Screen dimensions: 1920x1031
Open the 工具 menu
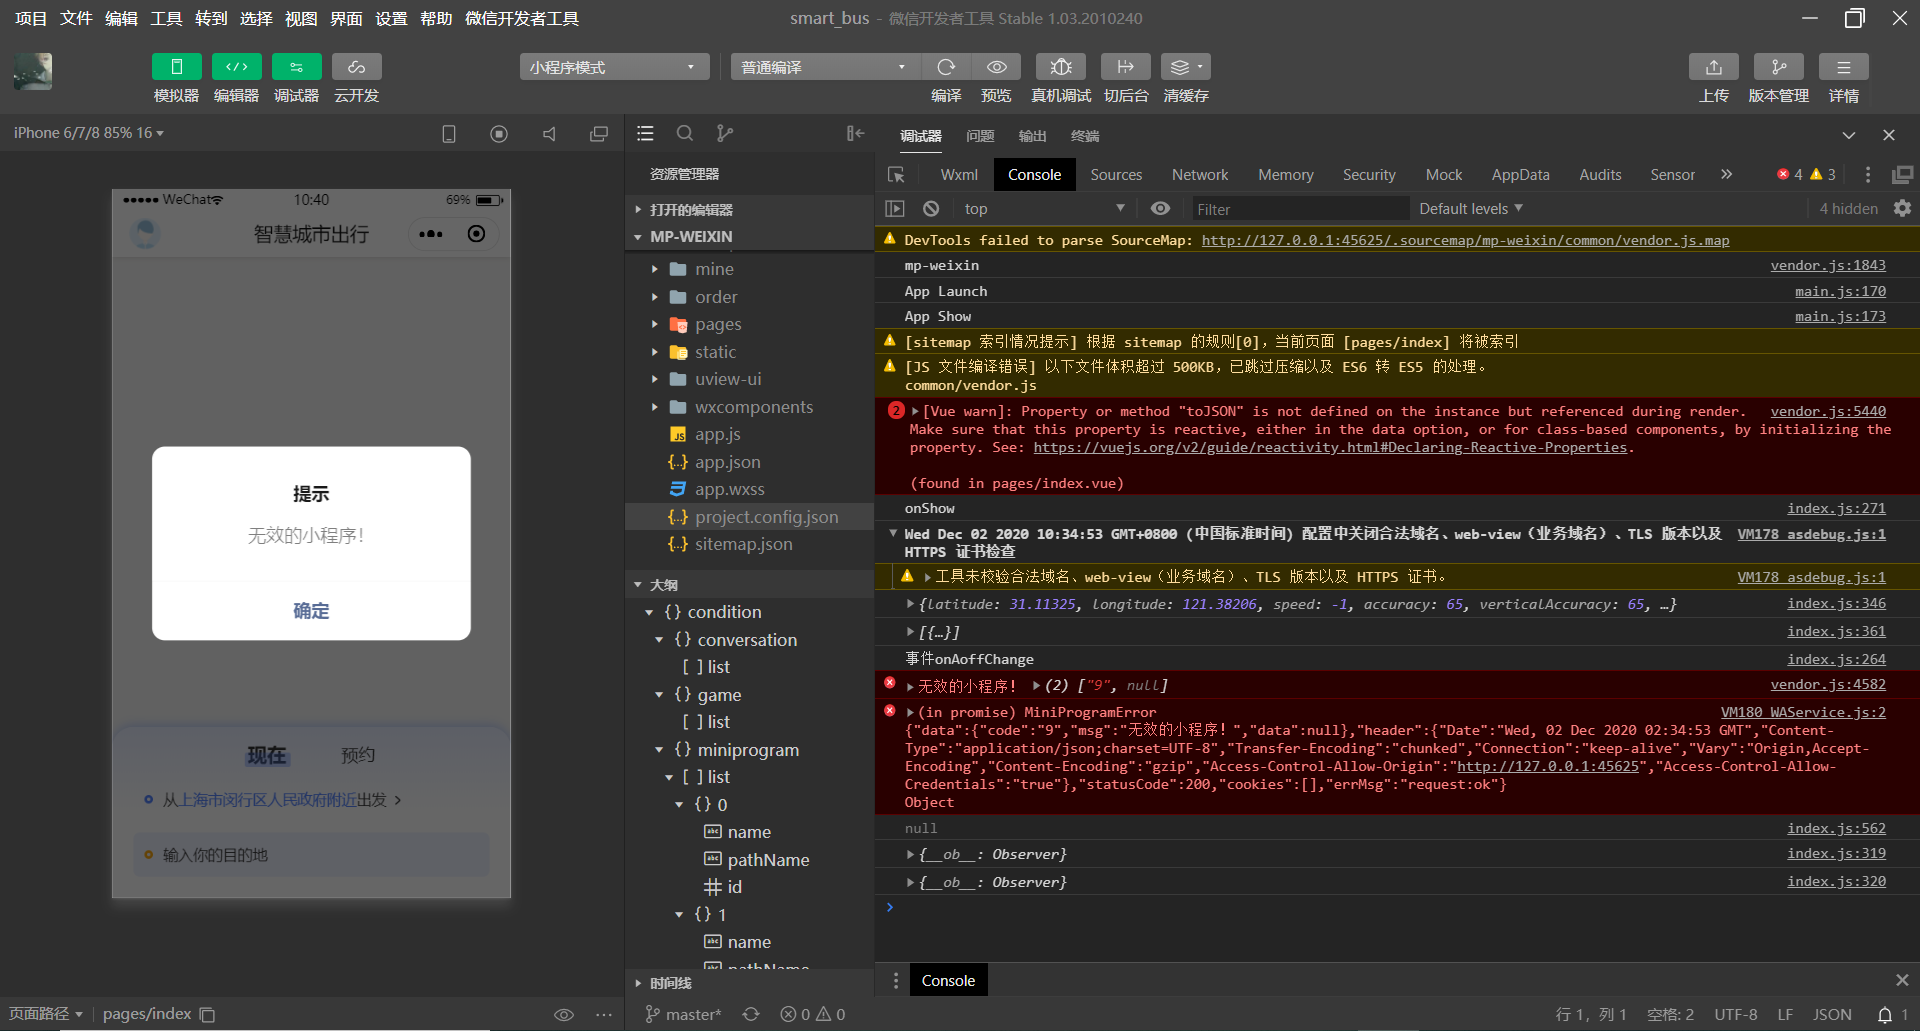click(166, 18)
